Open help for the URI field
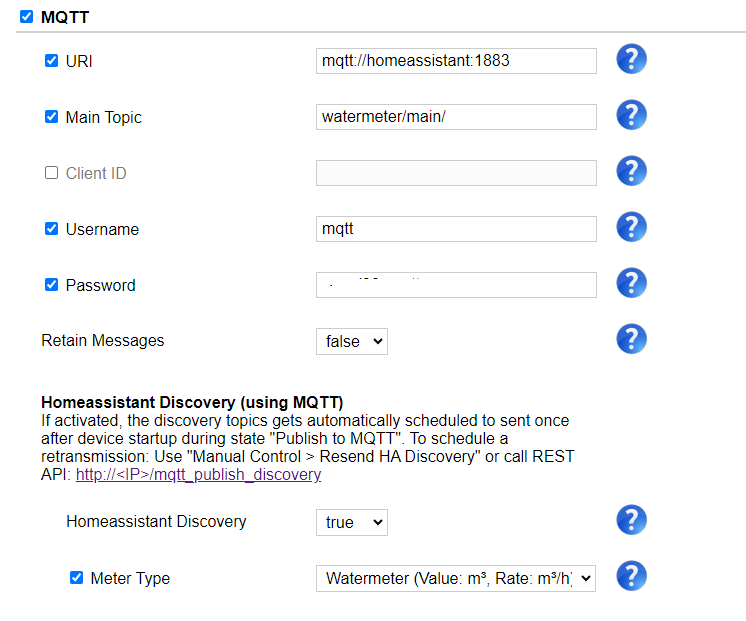 click(631, 59)
